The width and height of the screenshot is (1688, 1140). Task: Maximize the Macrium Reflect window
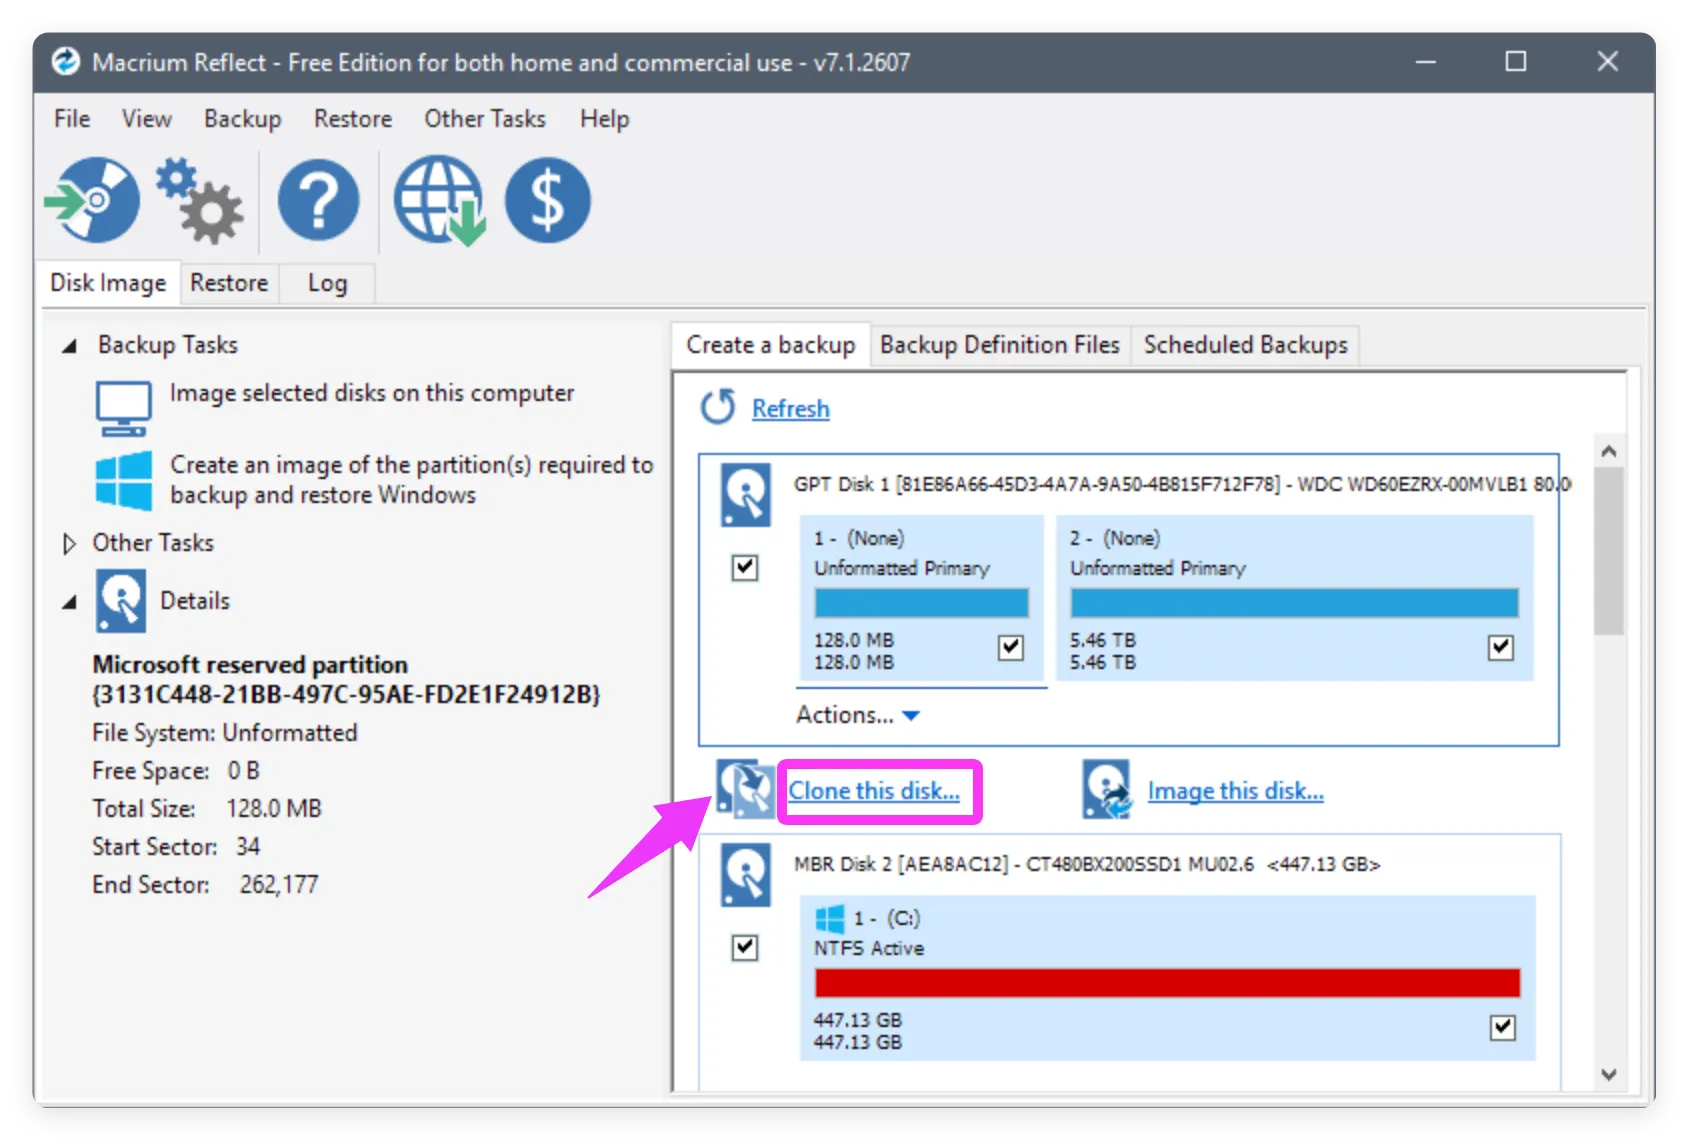(x=1516, y=62)
